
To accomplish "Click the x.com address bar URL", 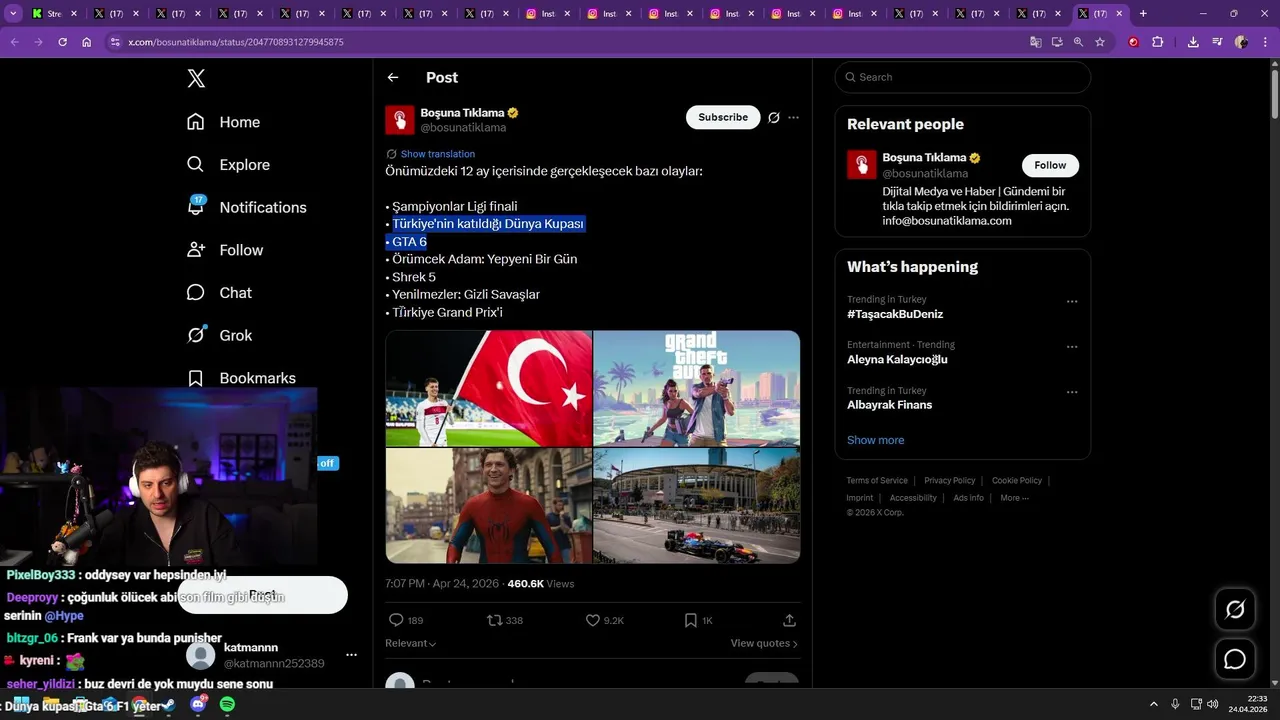I will click(x=236, y=42).
